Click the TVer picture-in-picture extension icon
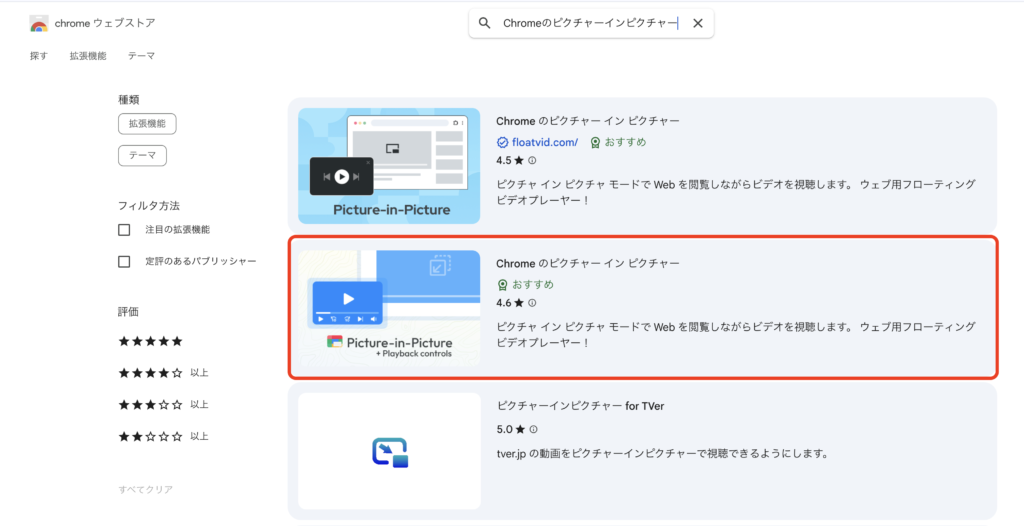This screenshot has height=526, width=1024. coord(389,452)
